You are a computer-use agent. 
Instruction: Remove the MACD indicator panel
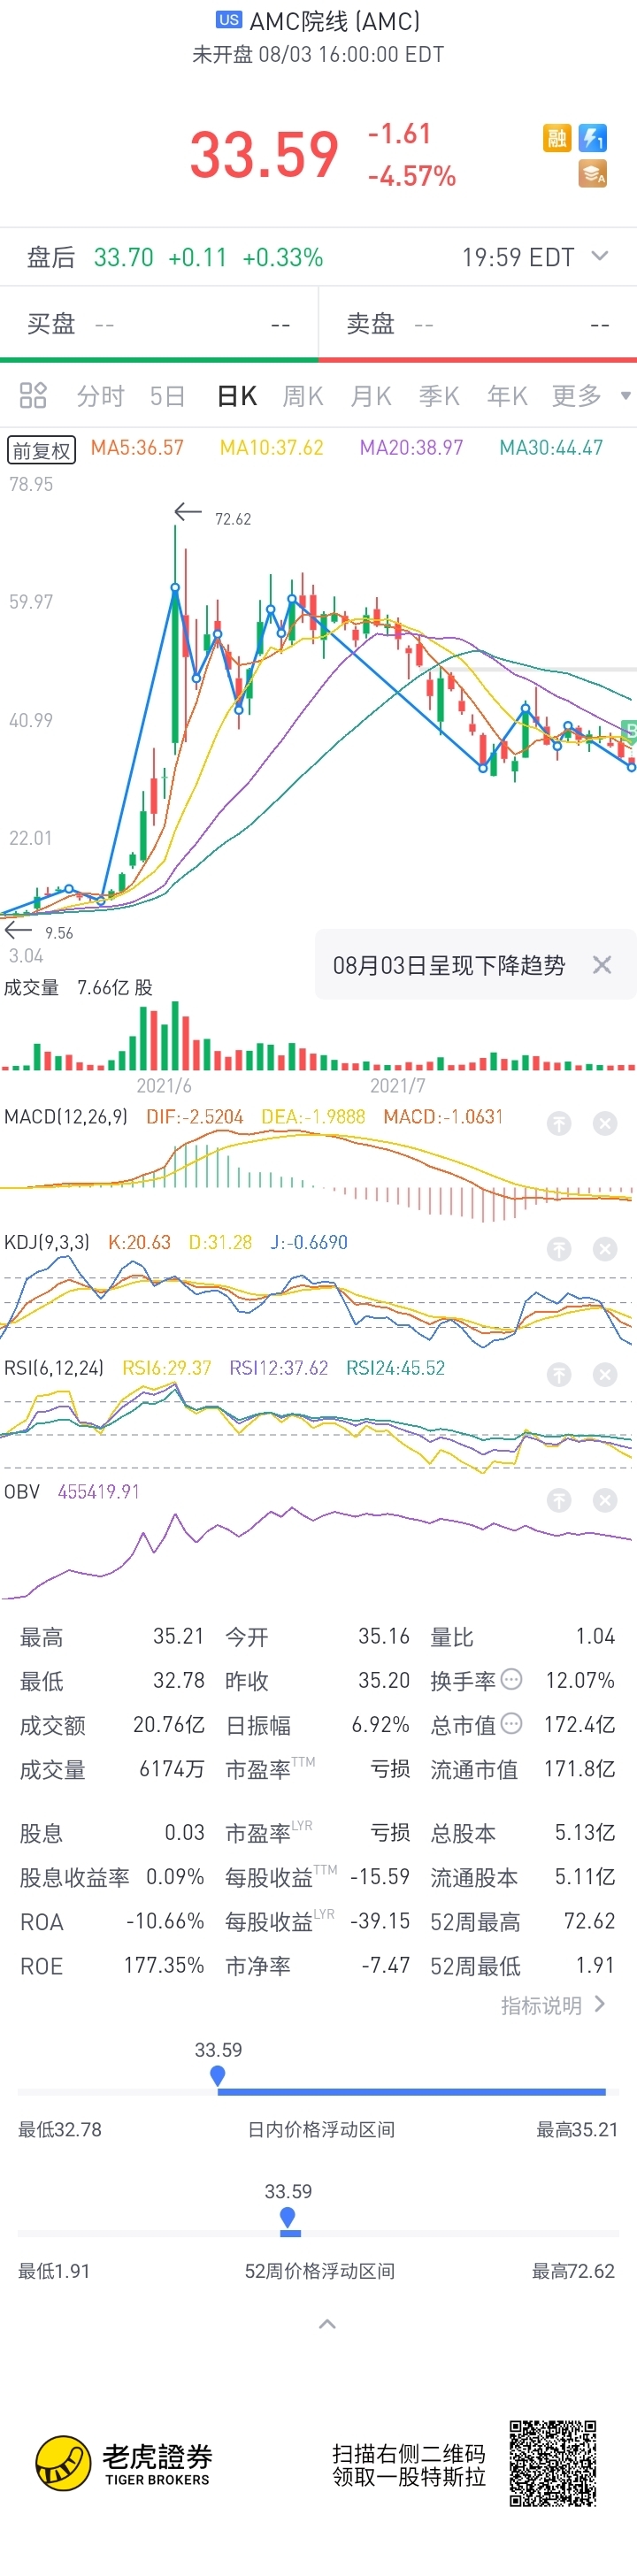click(x=605, y=1124)
